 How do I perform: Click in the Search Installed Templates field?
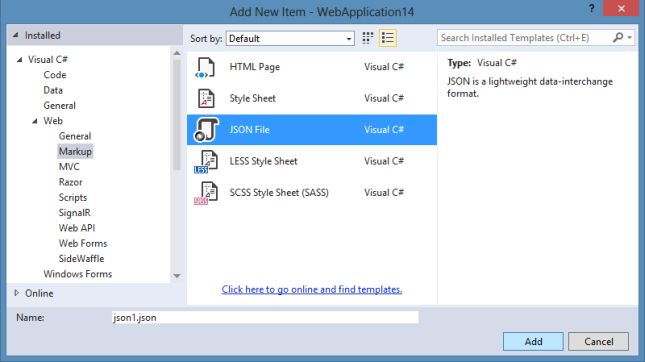click(x=524, y=38)
